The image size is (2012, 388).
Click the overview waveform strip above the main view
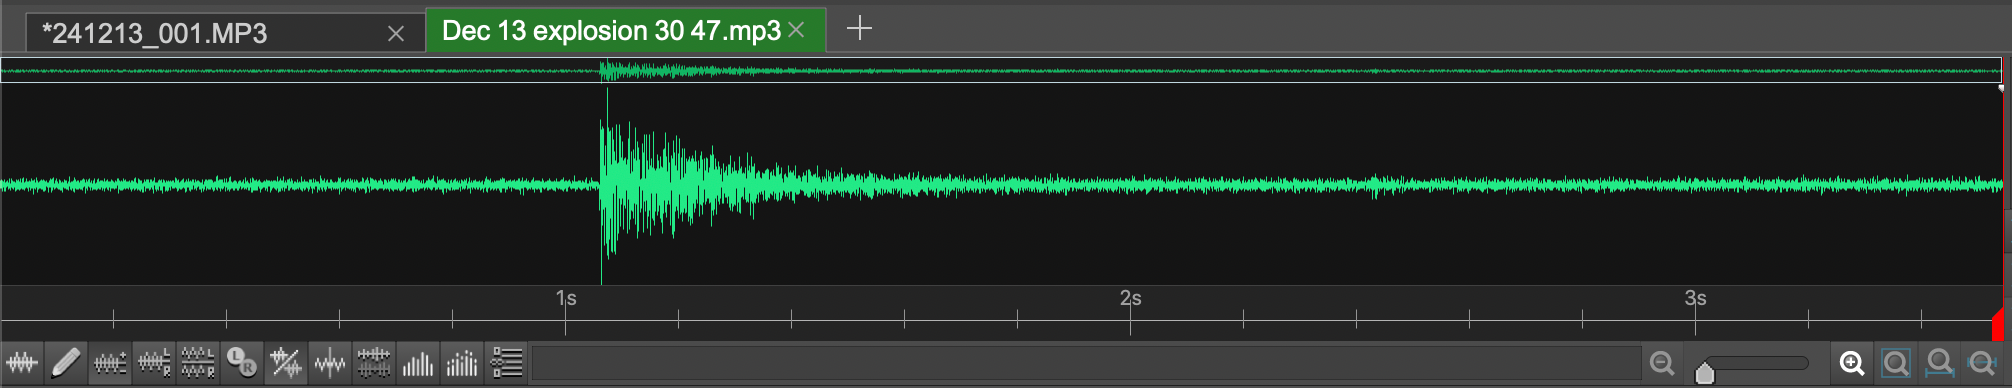pos(1001,70)
